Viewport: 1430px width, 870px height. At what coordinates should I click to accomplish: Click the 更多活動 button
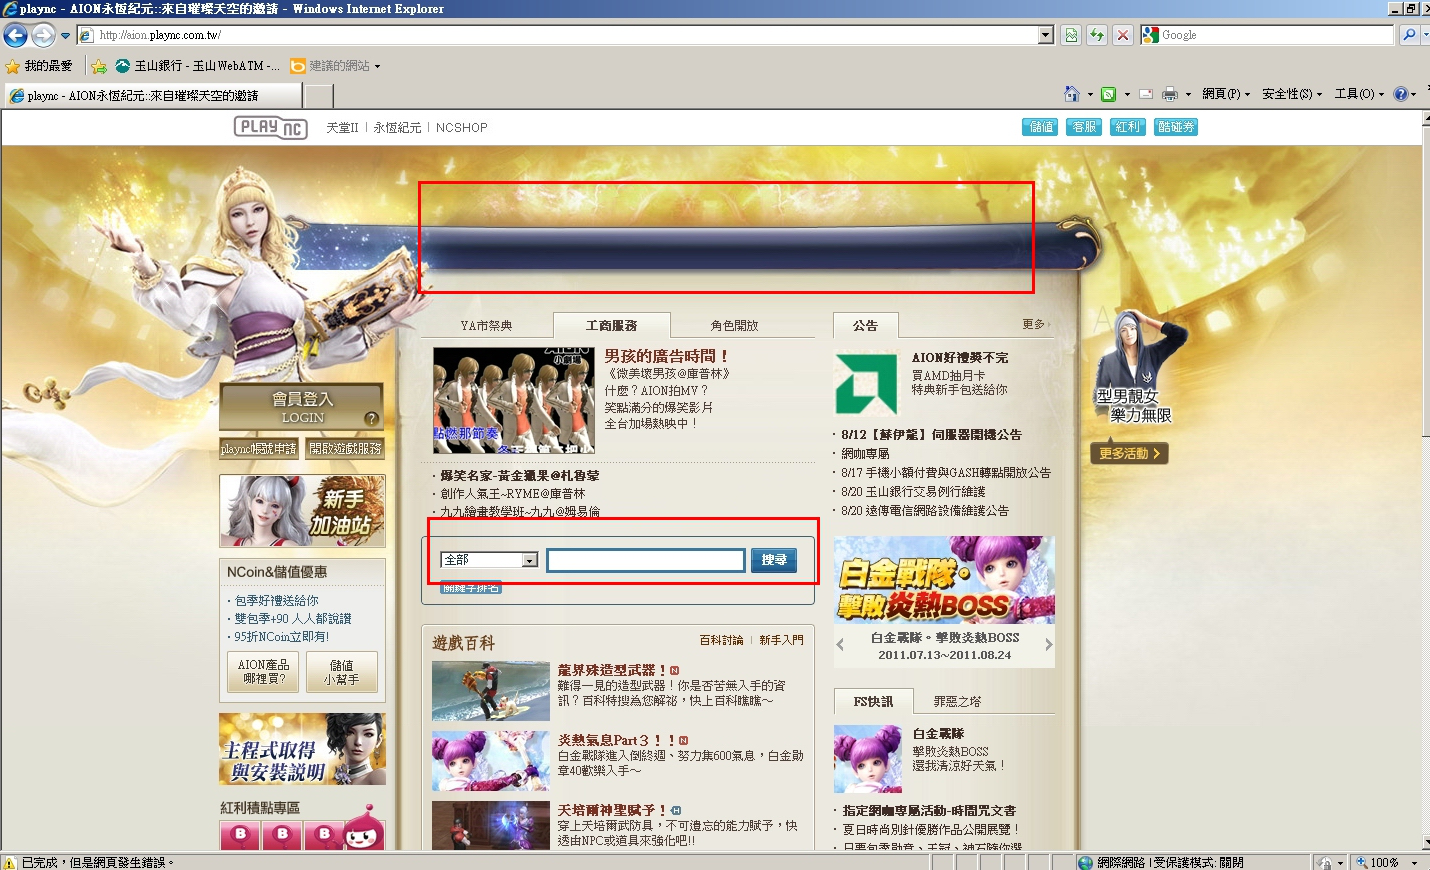(x=1129, y=454)
